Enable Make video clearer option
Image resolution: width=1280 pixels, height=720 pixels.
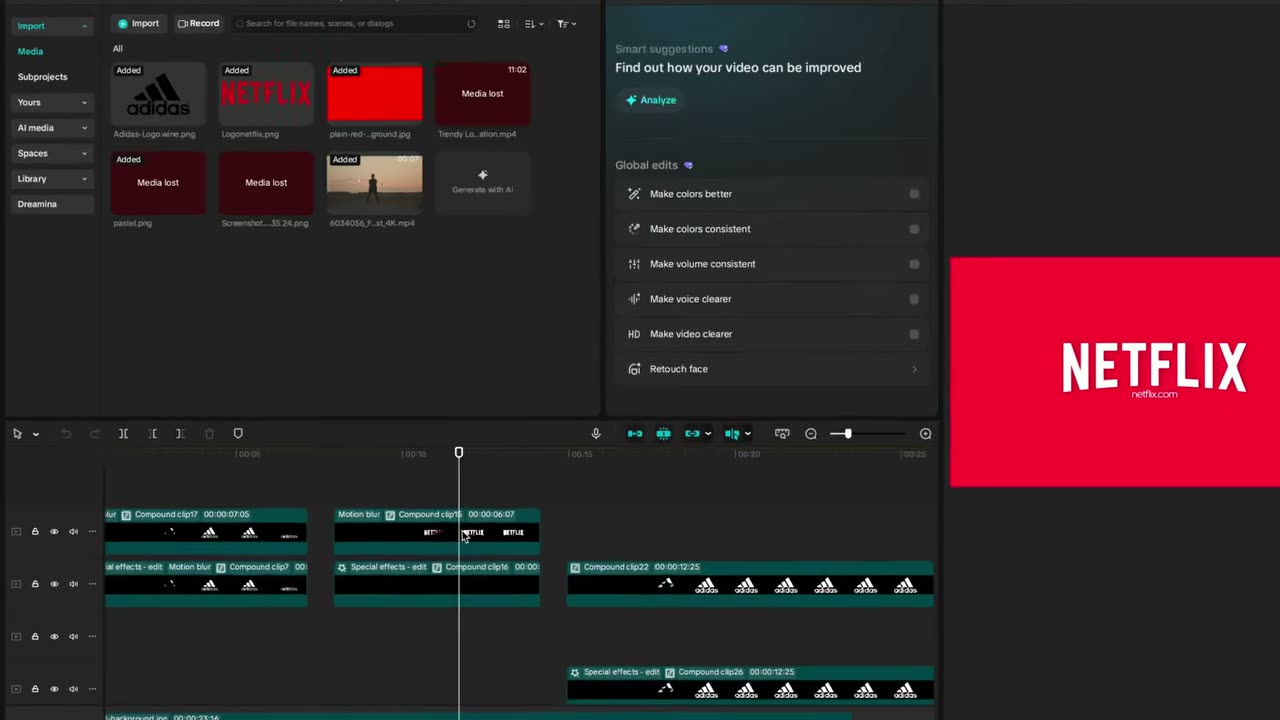point(914,334)
